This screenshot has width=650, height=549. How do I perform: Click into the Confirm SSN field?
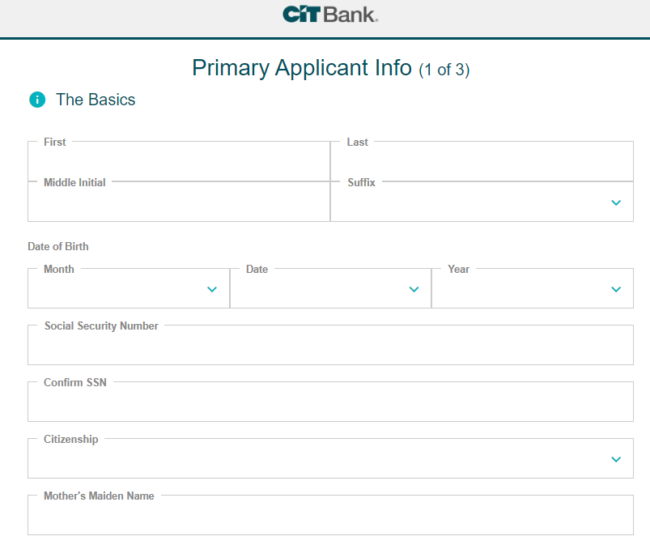coord(330,401)
